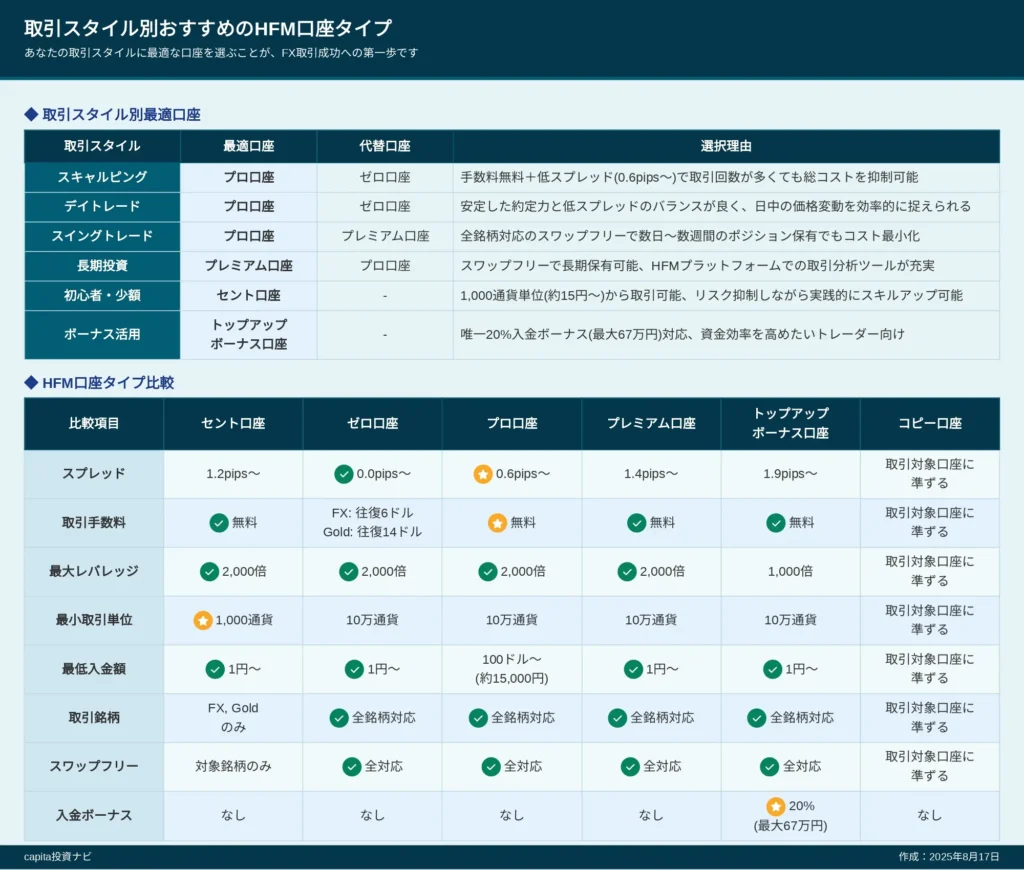1024x870 pixels.
Task: Click the スプレッド row label
Action: pos(94,474)
